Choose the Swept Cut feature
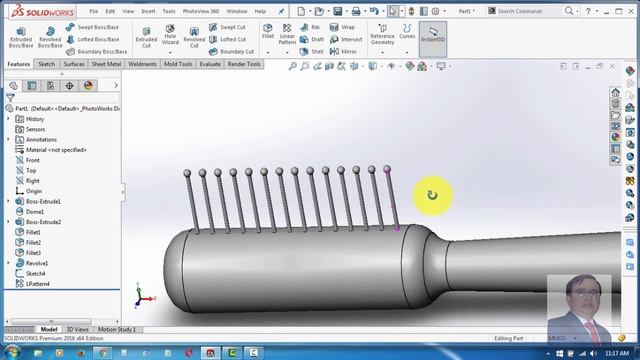Viewport: 640px width, 360px height. pos(227,27)
